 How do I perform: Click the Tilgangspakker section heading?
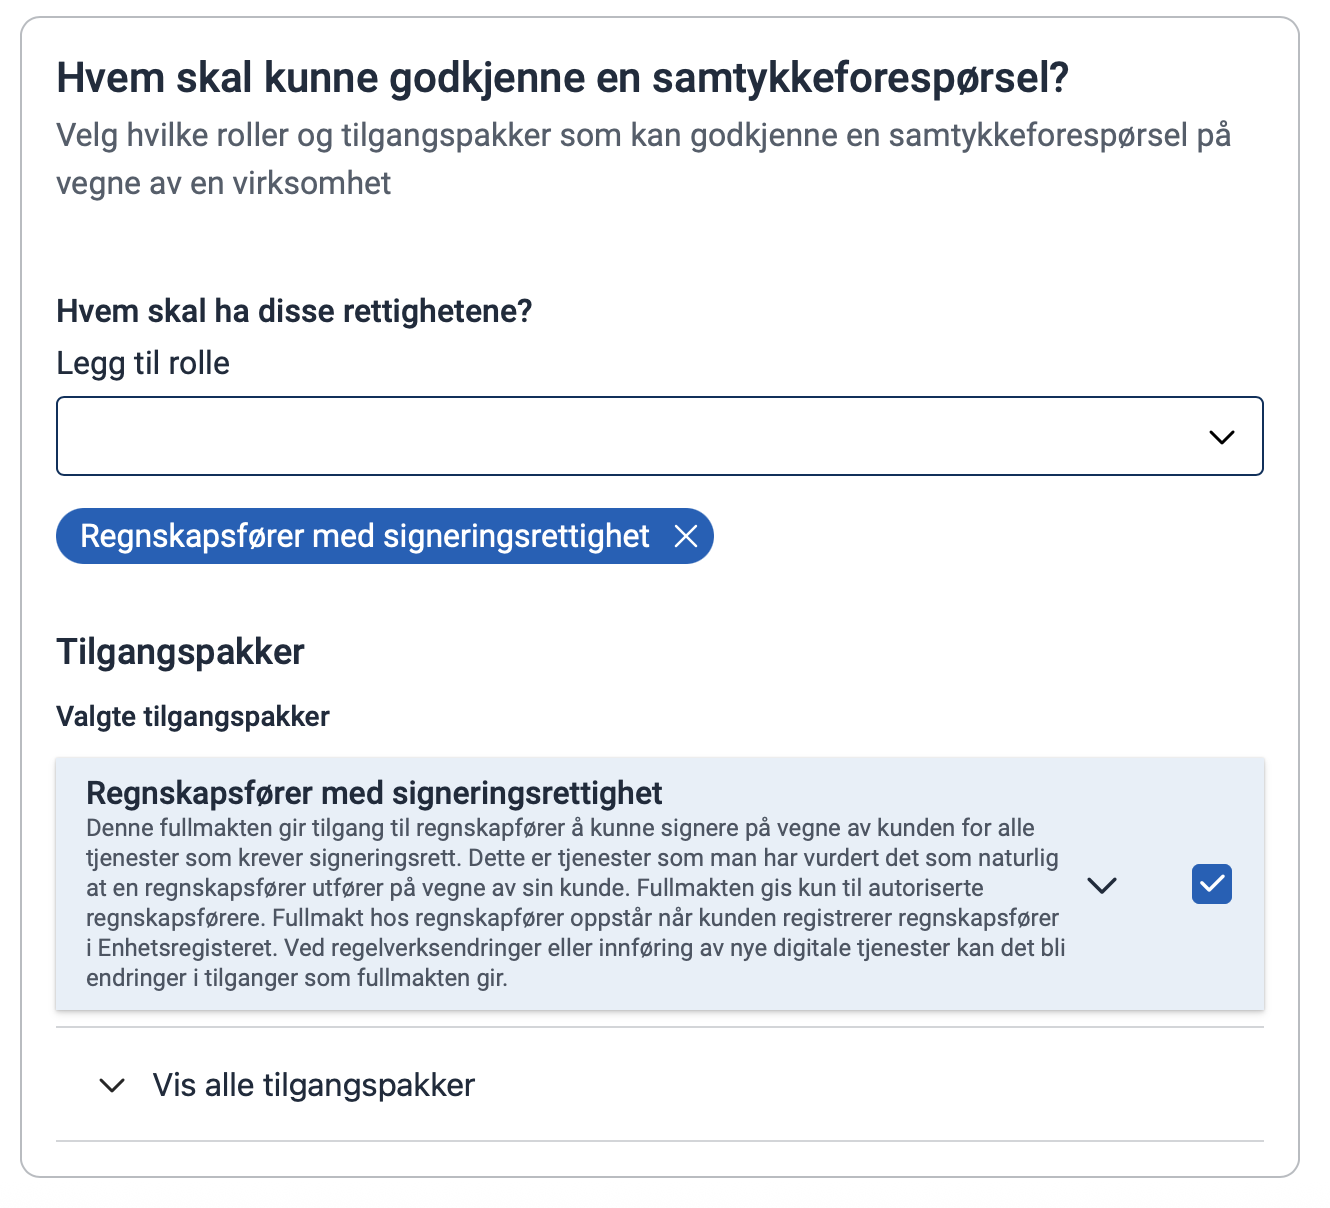click(x=180, y=652)
